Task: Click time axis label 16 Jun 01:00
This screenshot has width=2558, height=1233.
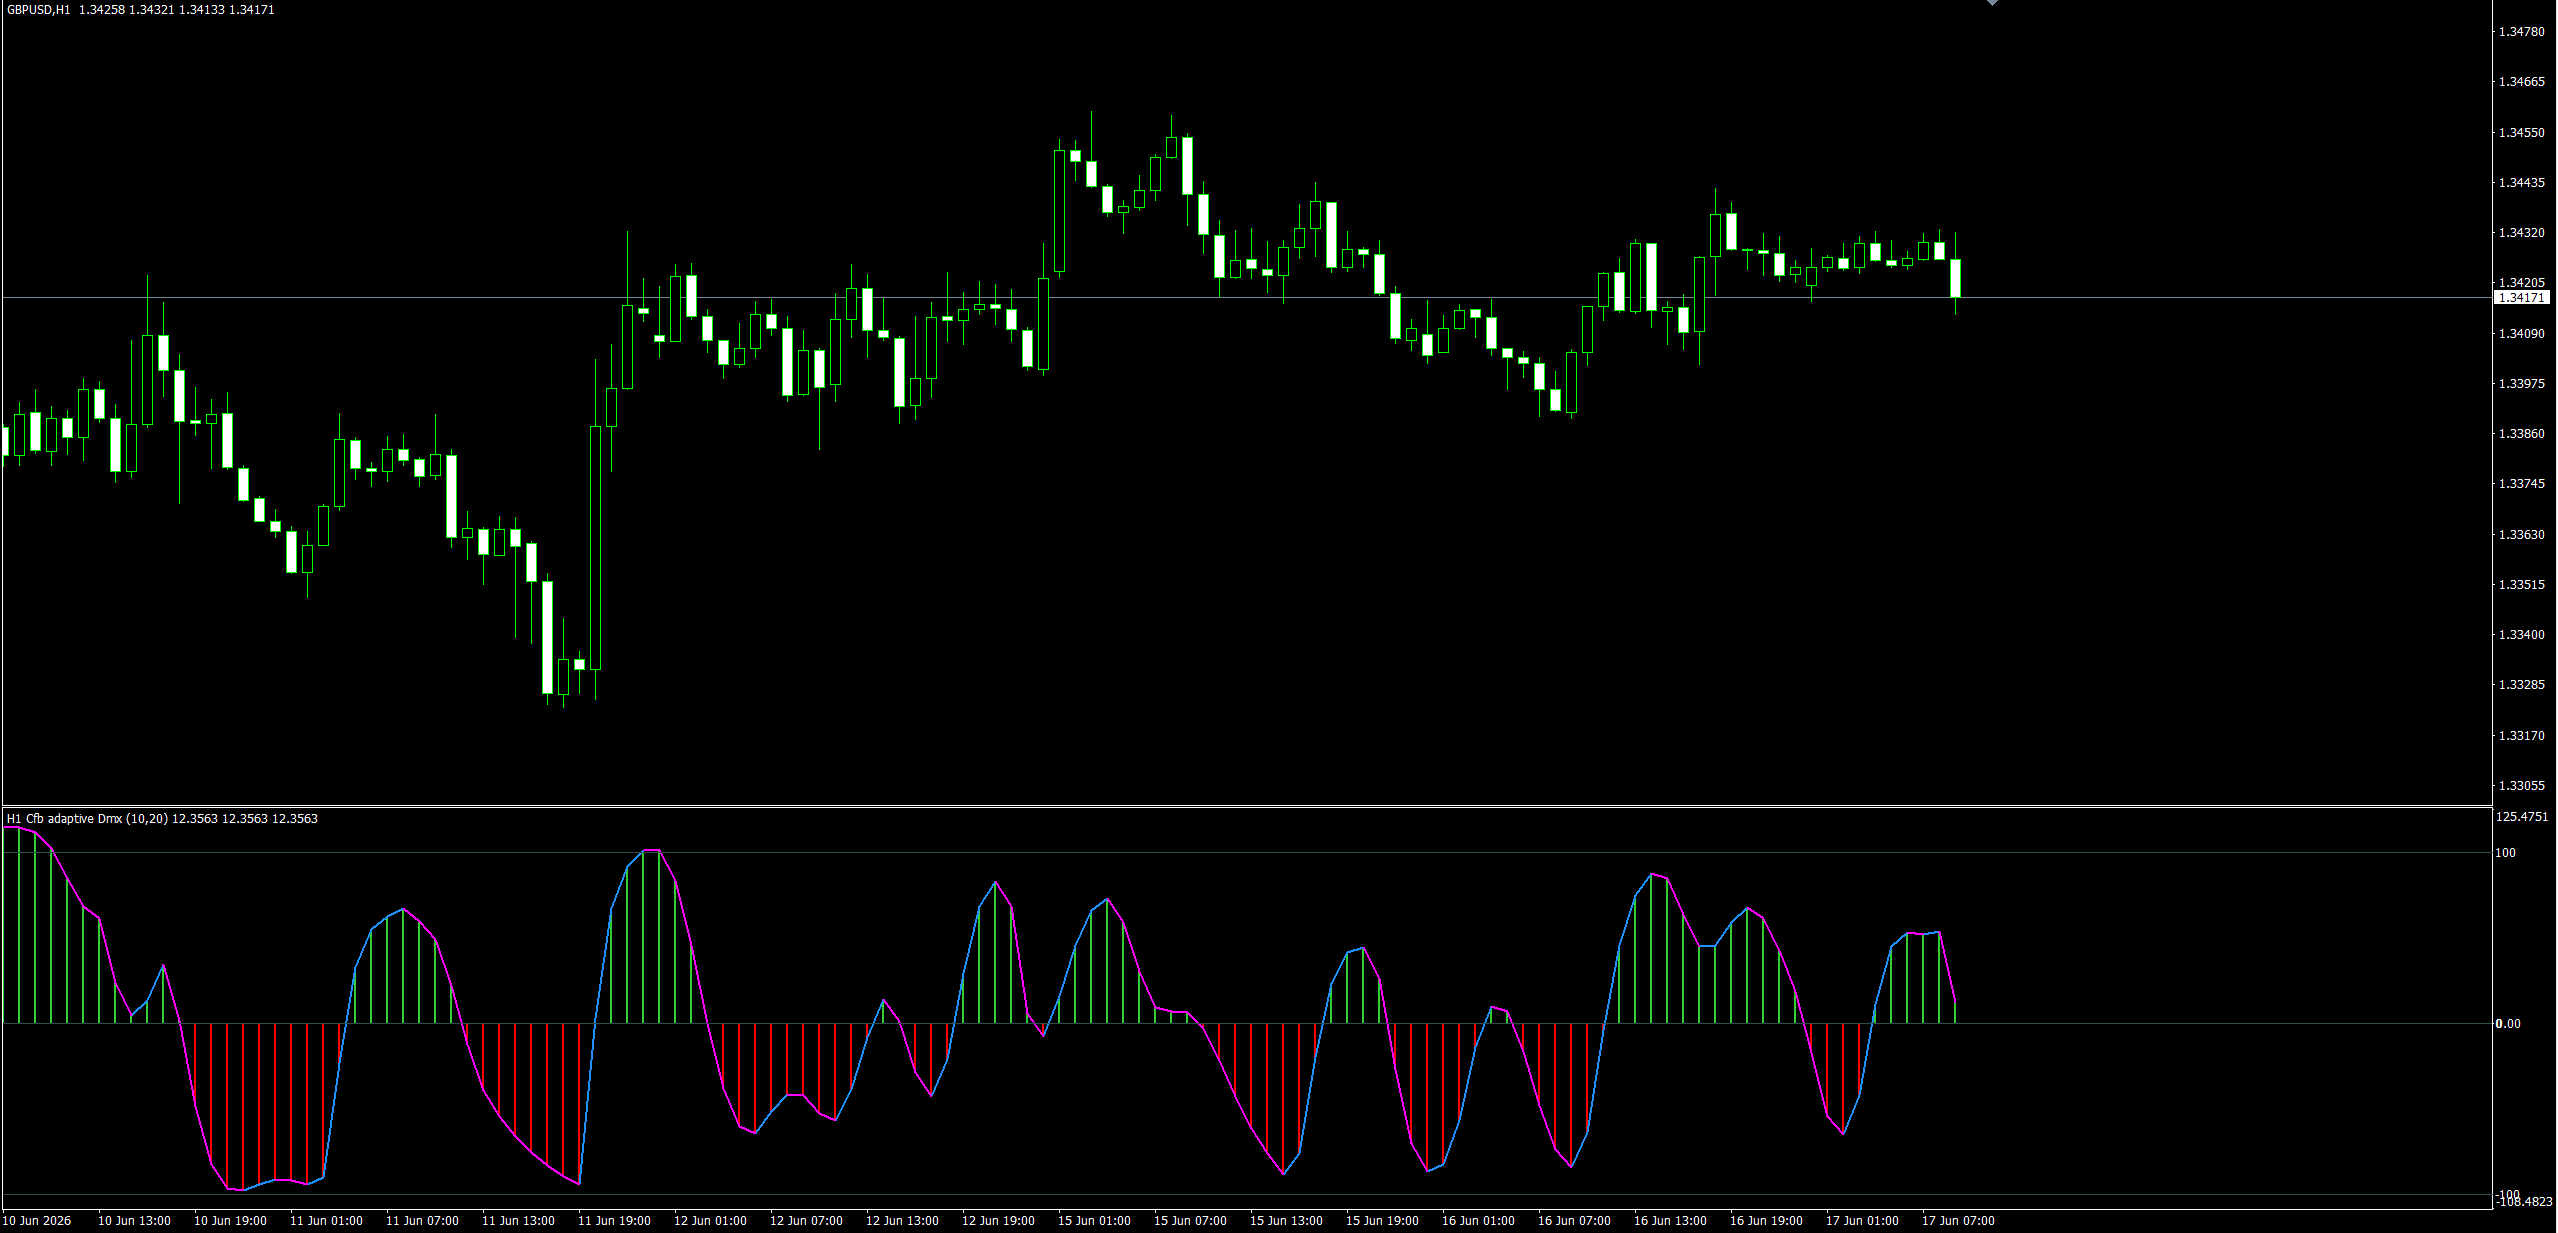Action: click(x=1478, y=1221)
